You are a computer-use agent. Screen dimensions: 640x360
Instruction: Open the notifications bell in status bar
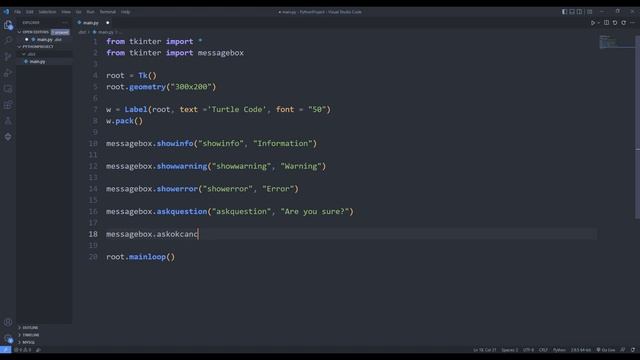click(x=633, y=350)
